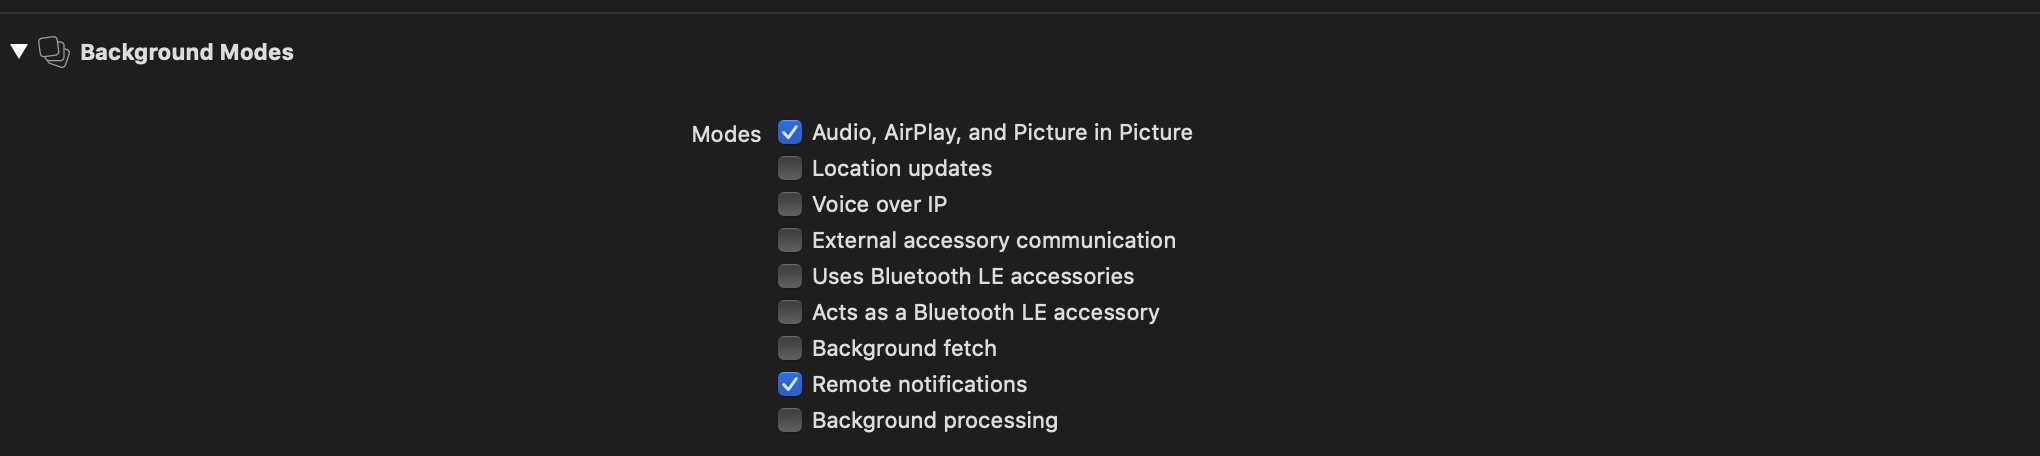The height and width of the screenshot is (456, 2040).
Task: Click the 'Remote notifications' text label
Action: (919, 384)
